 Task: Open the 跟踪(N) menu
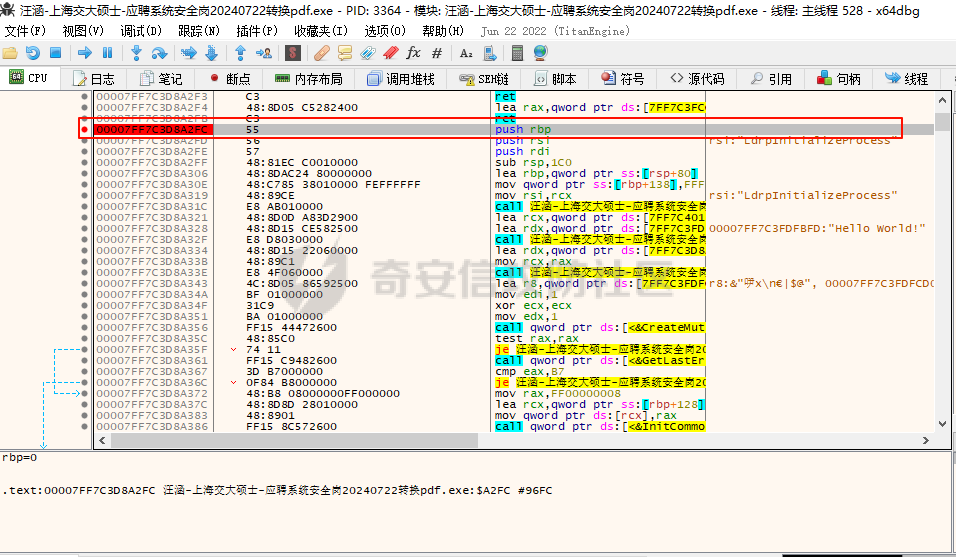[199, 31]
